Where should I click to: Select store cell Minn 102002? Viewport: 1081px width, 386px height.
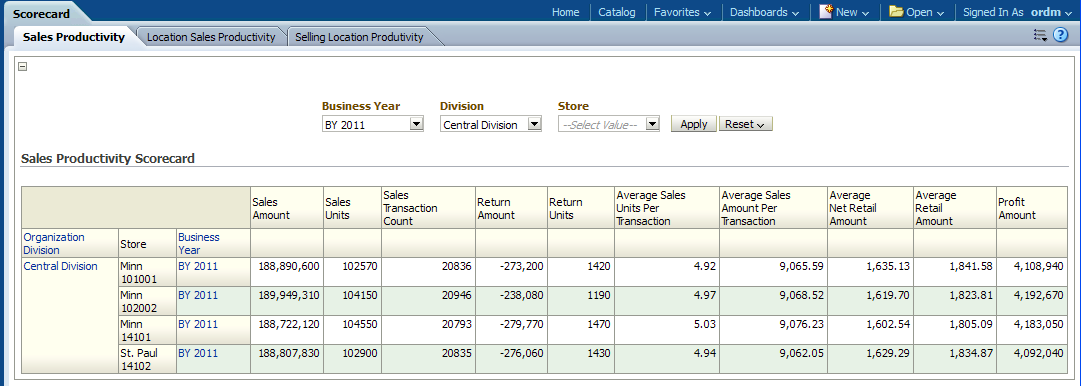pos(148,301)
